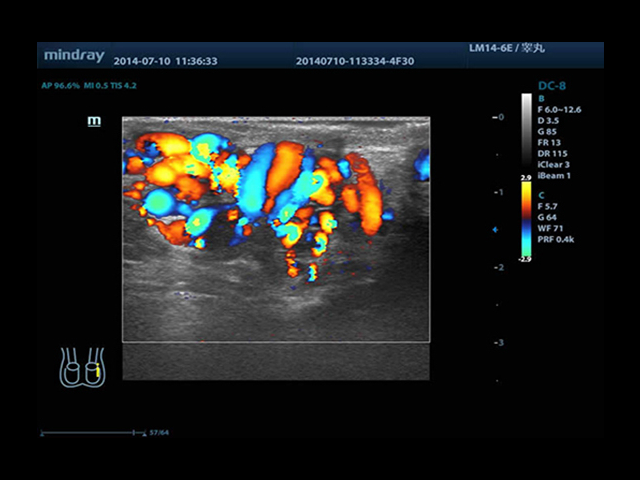Click the color Doppler ROI box bottom edge
The image size is (640, 480).
[x=276, y=342]
